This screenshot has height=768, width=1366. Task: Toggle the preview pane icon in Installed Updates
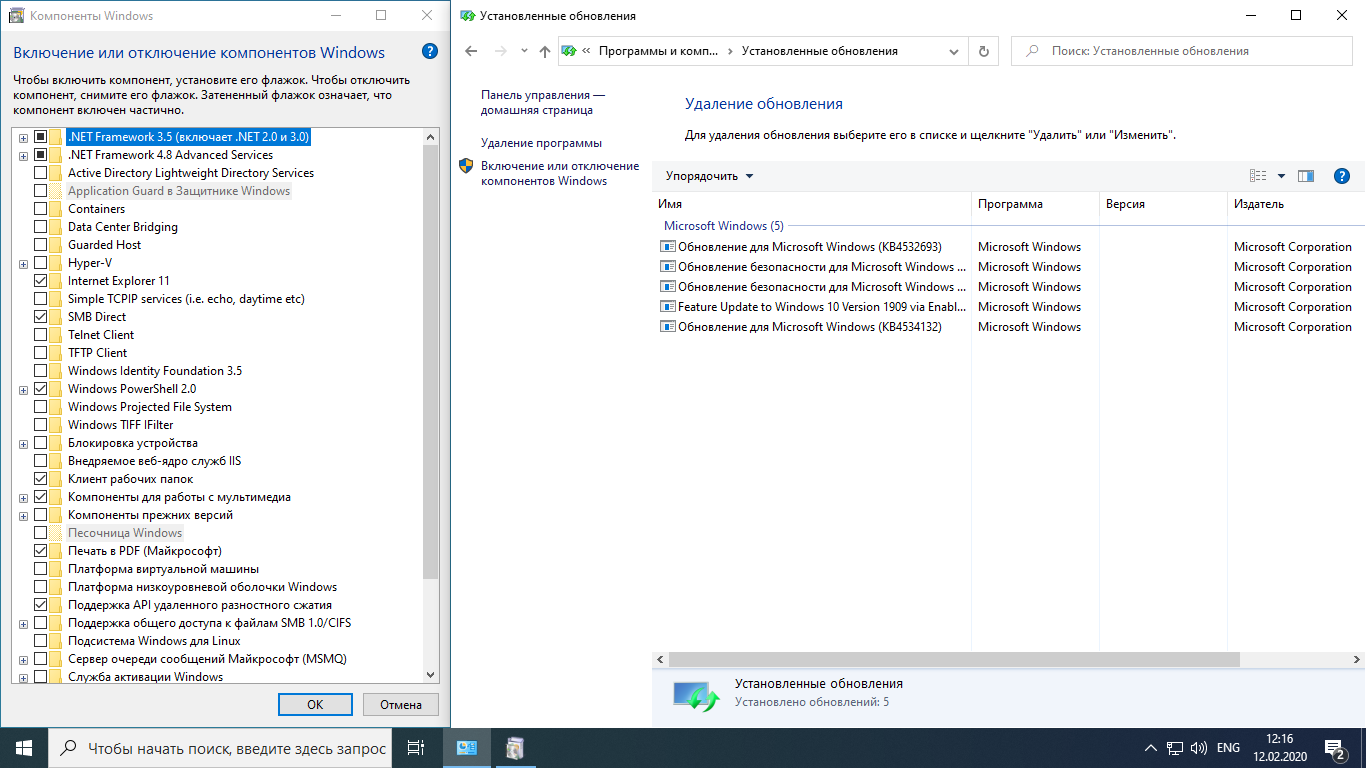1306,176
